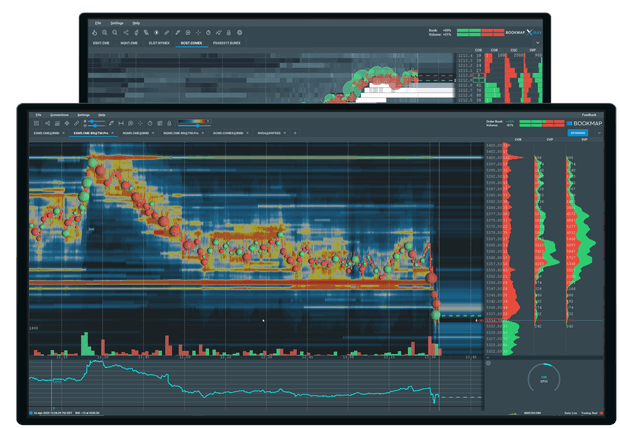The image size is (620, 428).
Task: Adjust the lower small slider in the front toolbar
Action: pos(96,125)
